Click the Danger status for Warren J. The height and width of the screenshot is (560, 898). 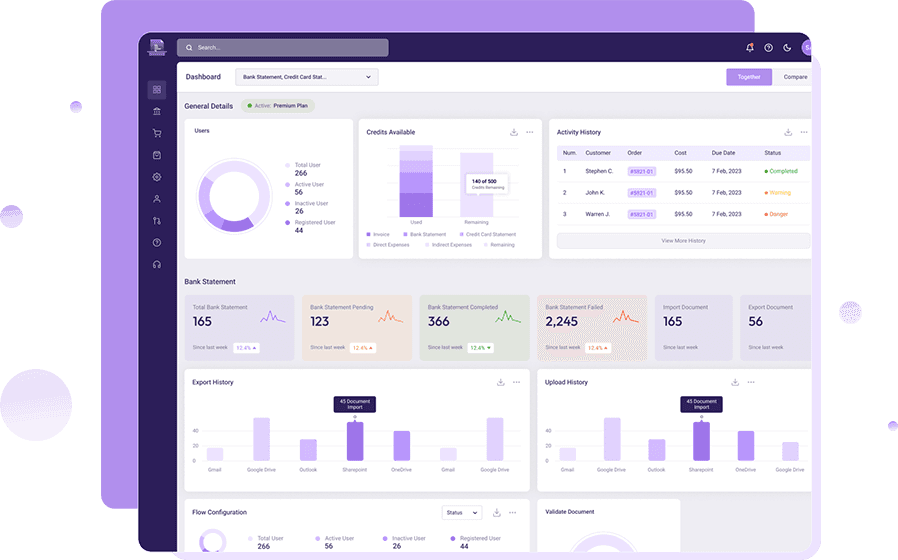777,214
